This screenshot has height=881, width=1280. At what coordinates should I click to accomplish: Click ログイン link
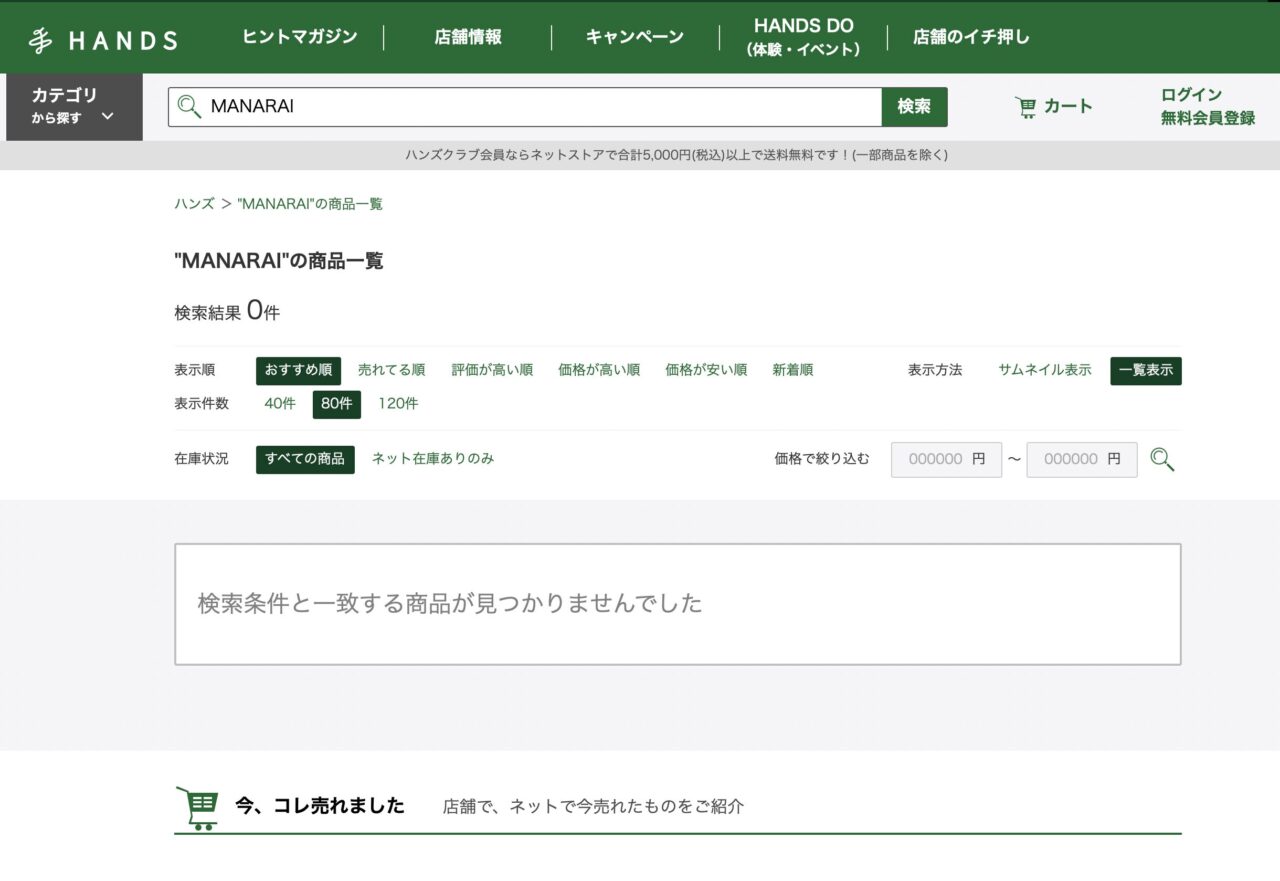[x=1191, y=95]
